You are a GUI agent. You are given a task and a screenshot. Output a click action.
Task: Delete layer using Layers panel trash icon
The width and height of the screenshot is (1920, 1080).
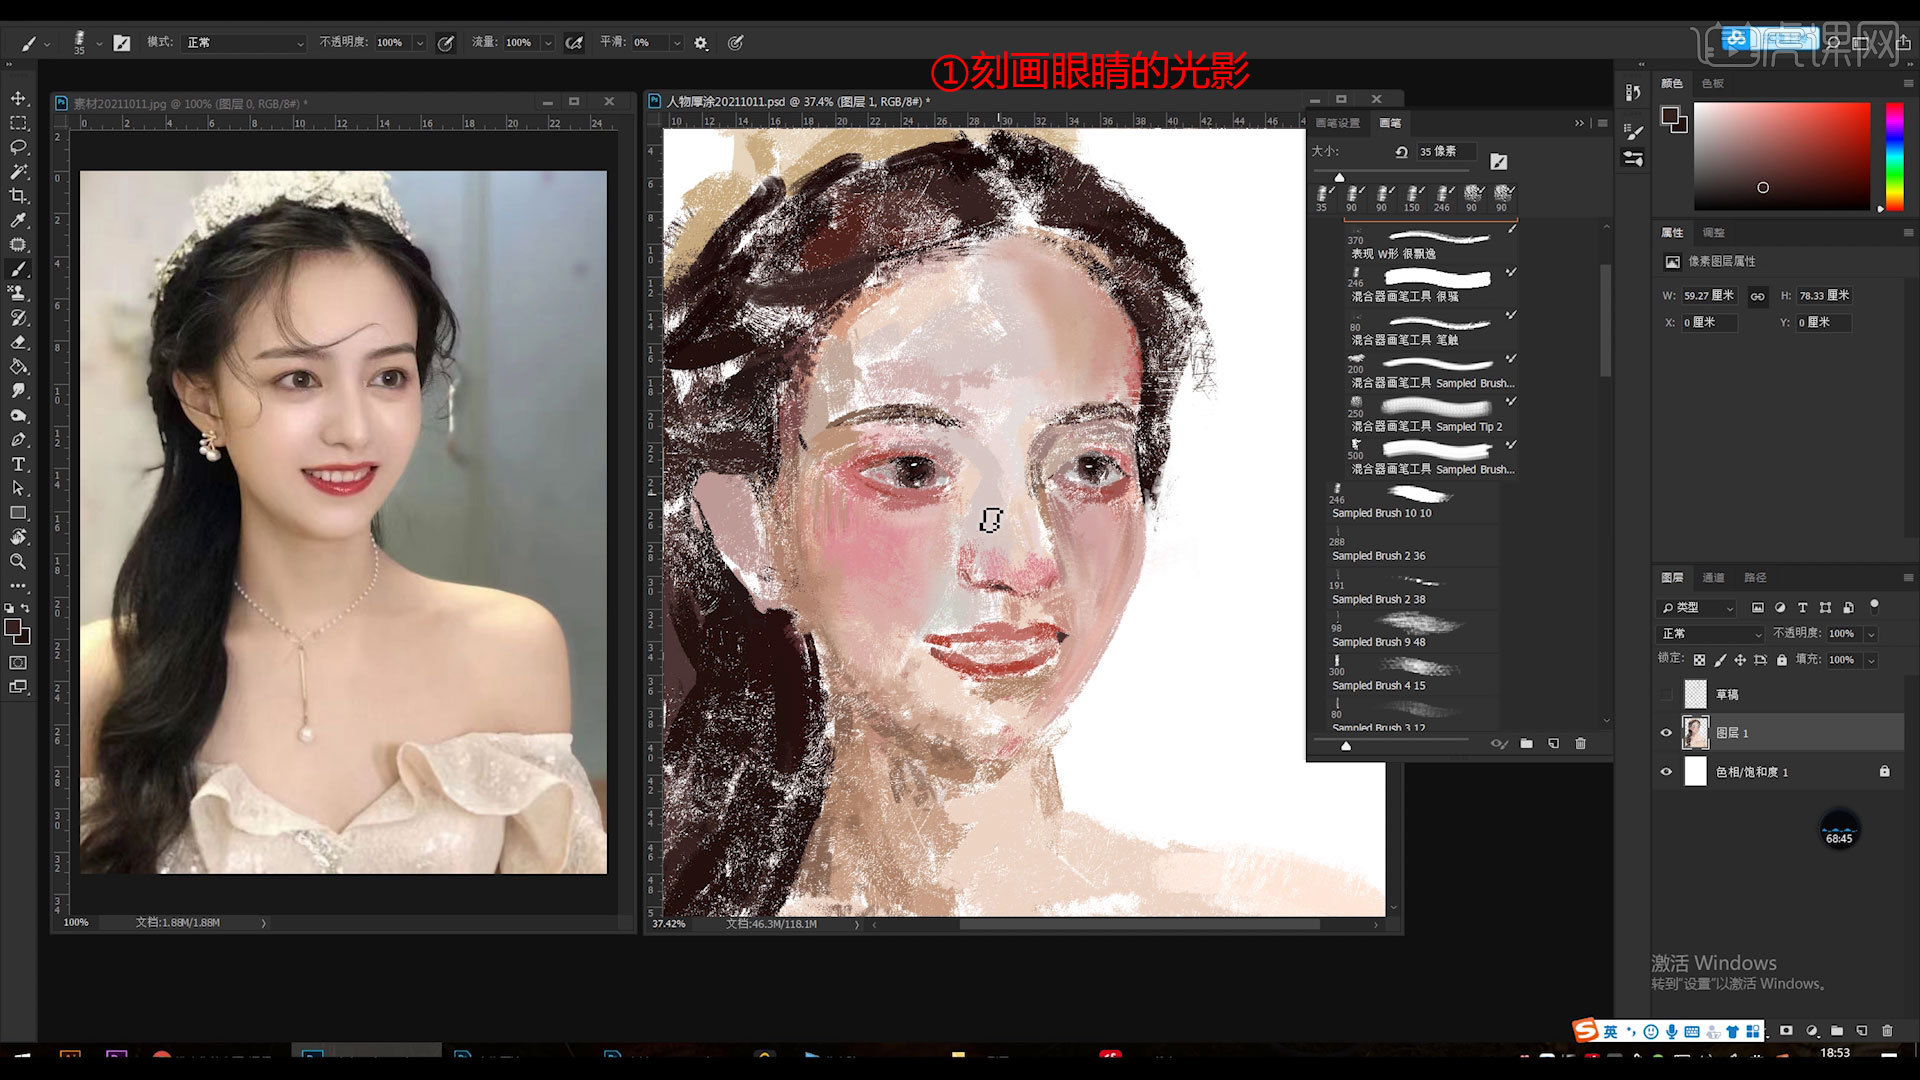coord(1887,1030)
